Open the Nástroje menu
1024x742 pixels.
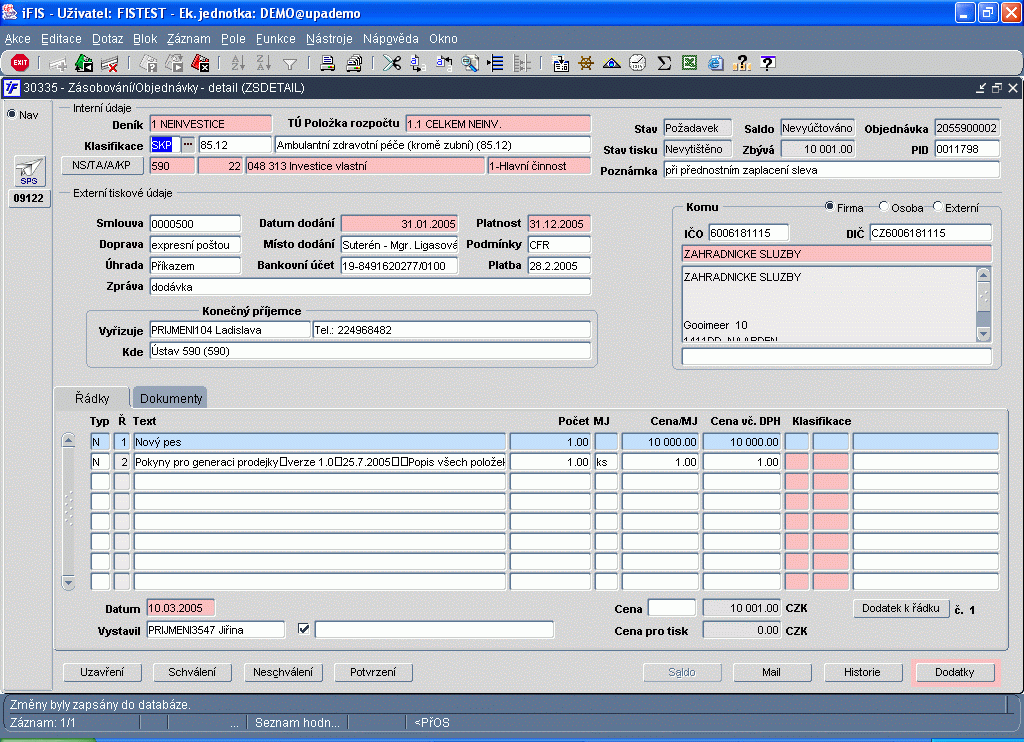tap(329, 39)
